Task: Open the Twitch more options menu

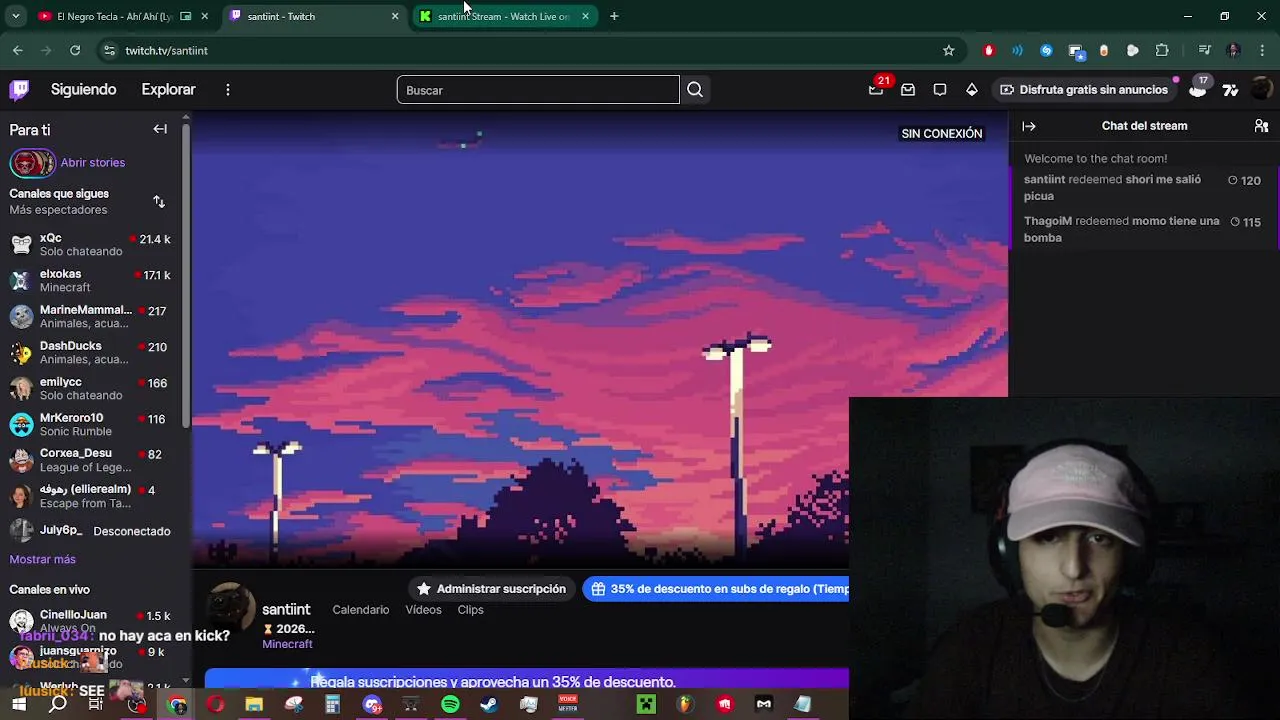Action: tap(228, 90)
